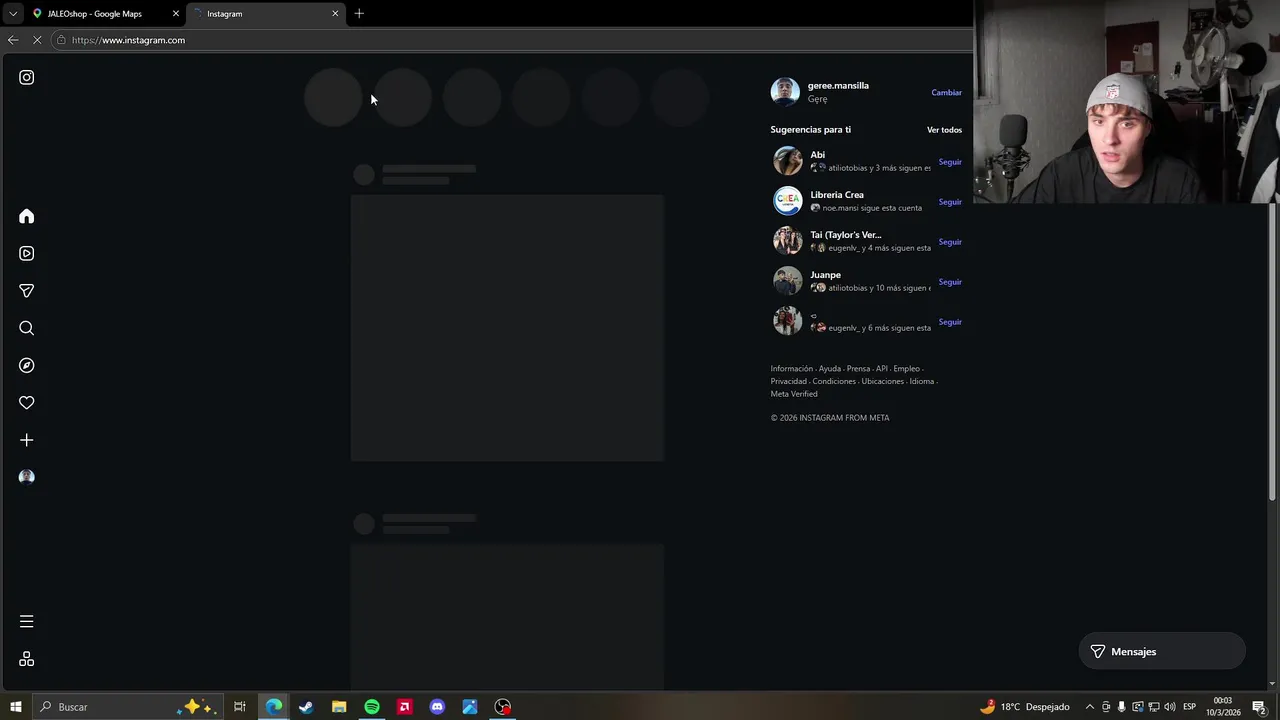Open the More hamburger menu
This screenshot has width=1280, height=720.
(27, 622)
